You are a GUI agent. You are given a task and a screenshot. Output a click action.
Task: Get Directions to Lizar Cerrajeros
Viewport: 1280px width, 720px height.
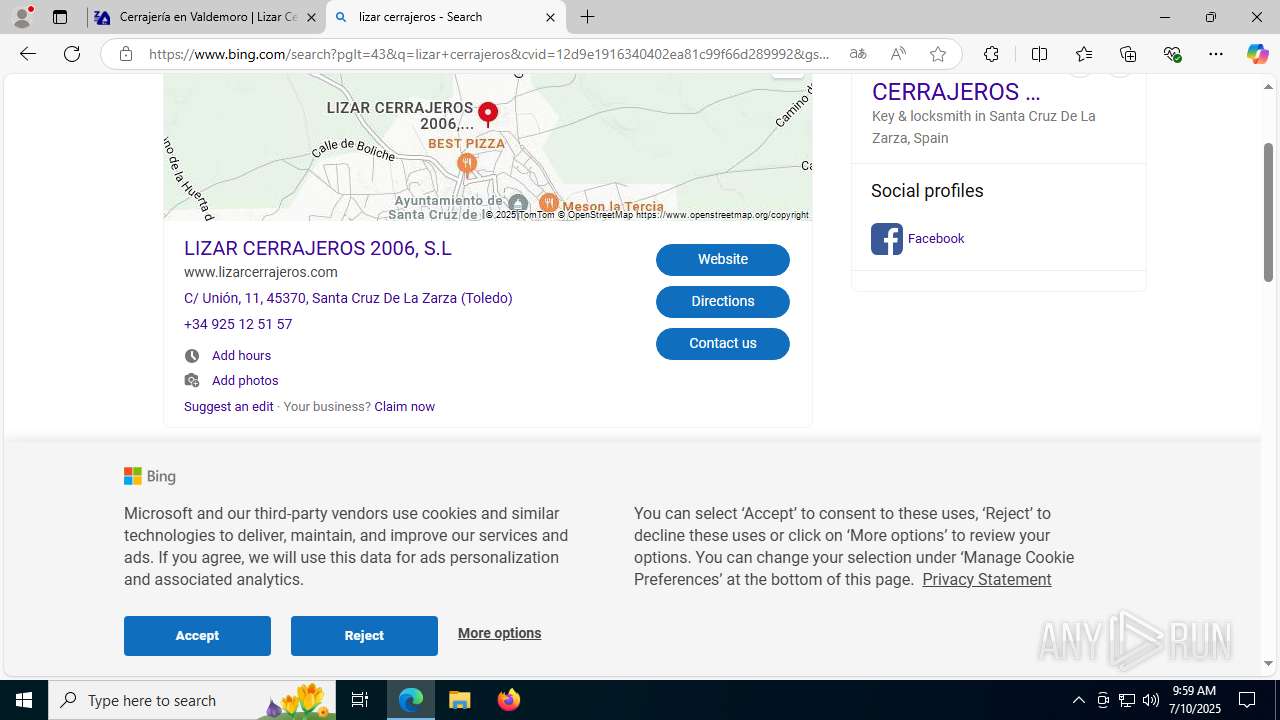tap(723, 302)
